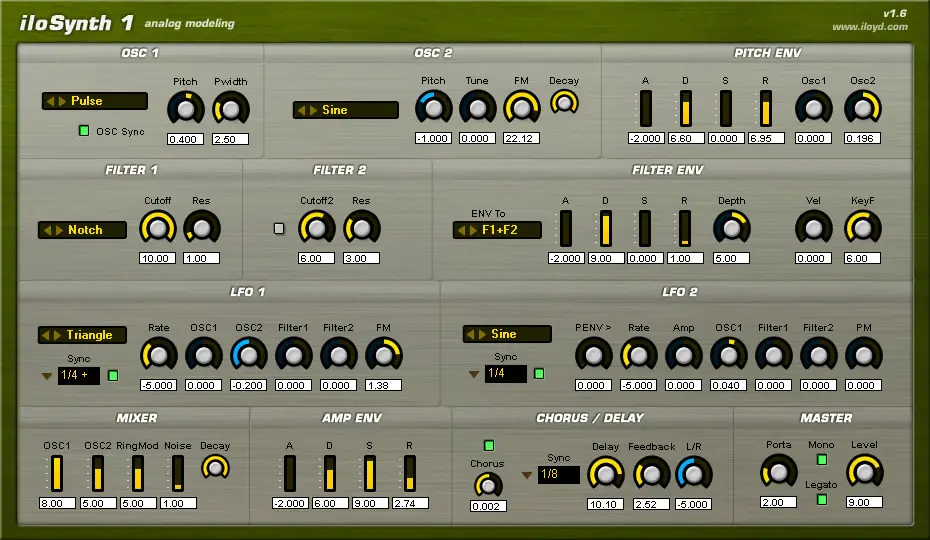Toggle the Mono switch
Viewport: 930px width, 540px height.
[822, 459]
